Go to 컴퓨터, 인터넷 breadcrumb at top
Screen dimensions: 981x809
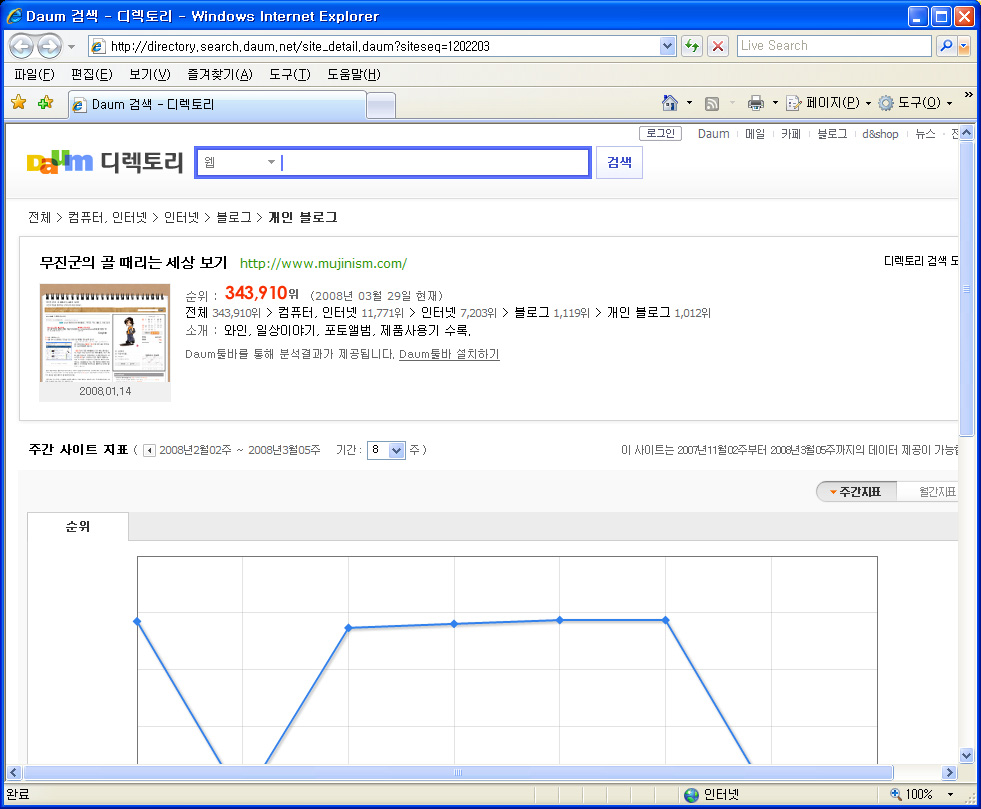(107, 217)
